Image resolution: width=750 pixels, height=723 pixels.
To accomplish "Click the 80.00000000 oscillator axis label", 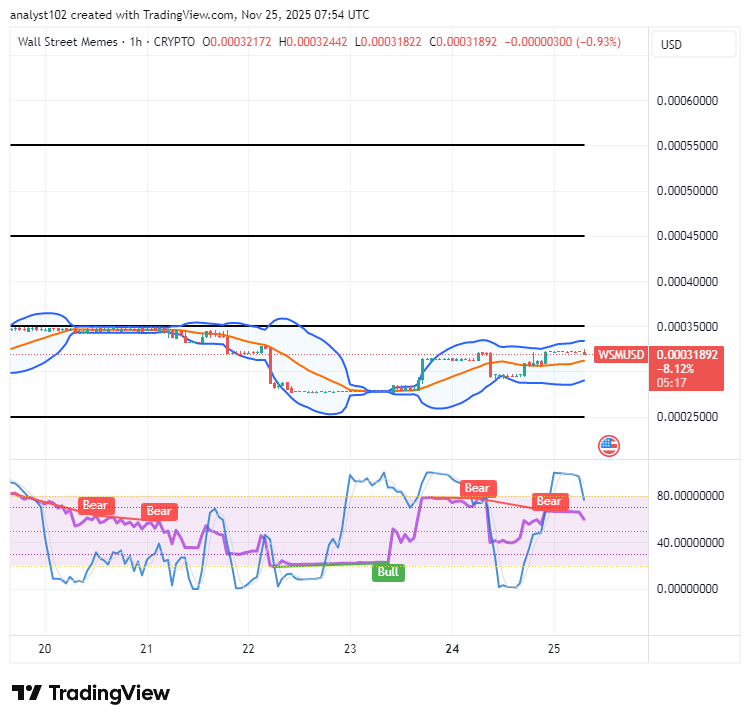I will coord(690,496).
